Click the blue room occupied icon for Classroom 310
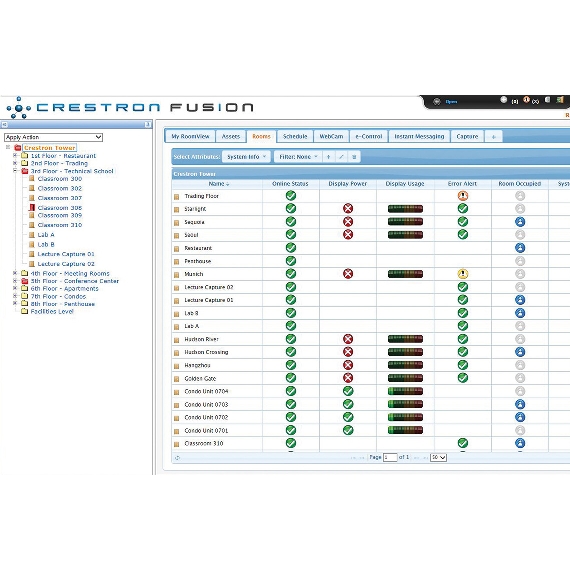This screenshot has width=570, height=570. click(520, 443)
